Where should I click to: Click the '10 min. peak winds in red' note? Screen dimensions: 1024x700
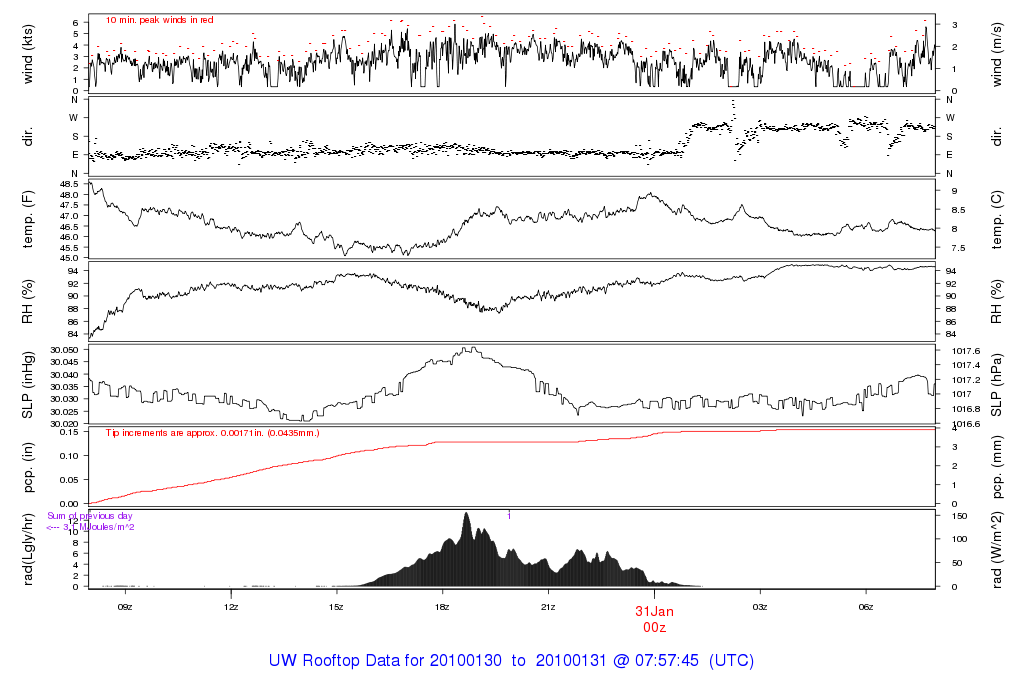(x=160, y=20)
